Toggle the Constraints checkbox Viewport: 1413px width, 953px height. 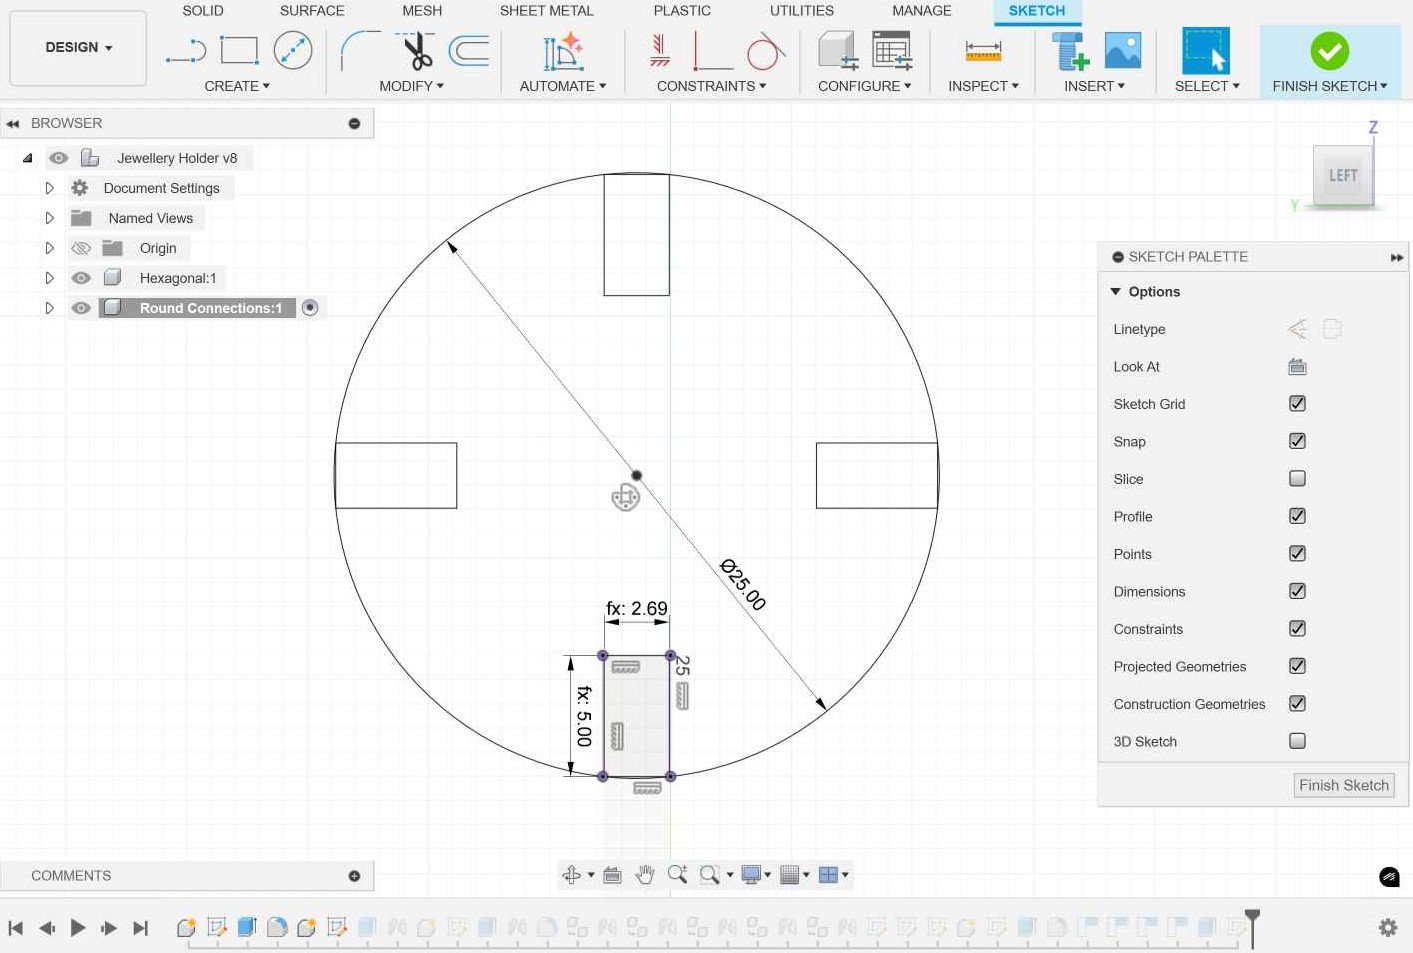point(1297,629)
